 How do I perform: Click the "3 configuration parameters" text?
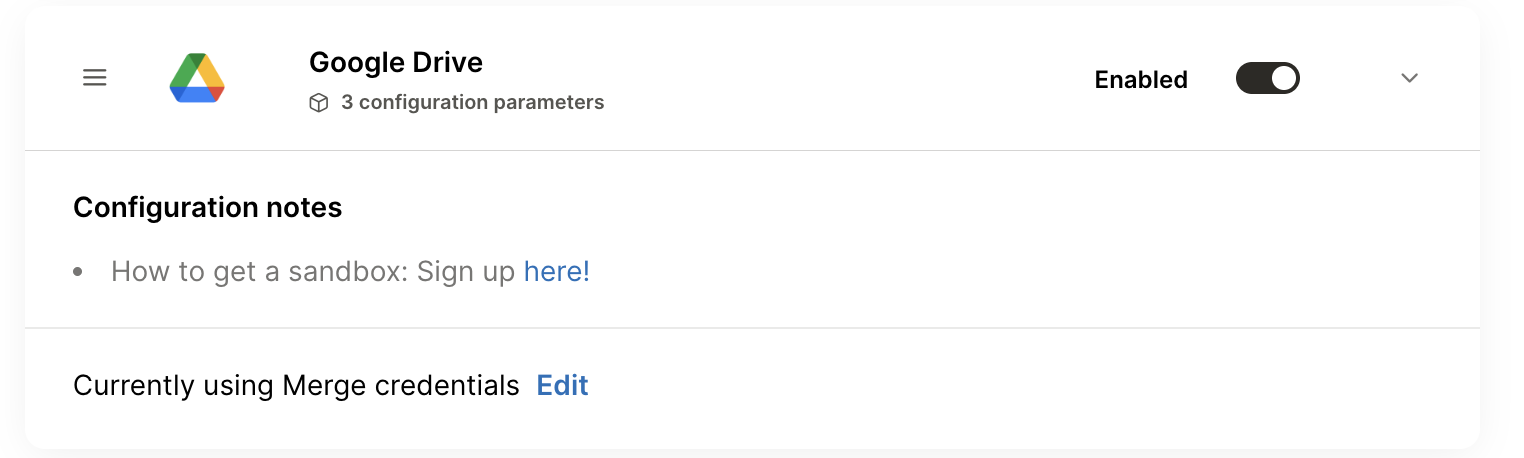coord(472,102)
